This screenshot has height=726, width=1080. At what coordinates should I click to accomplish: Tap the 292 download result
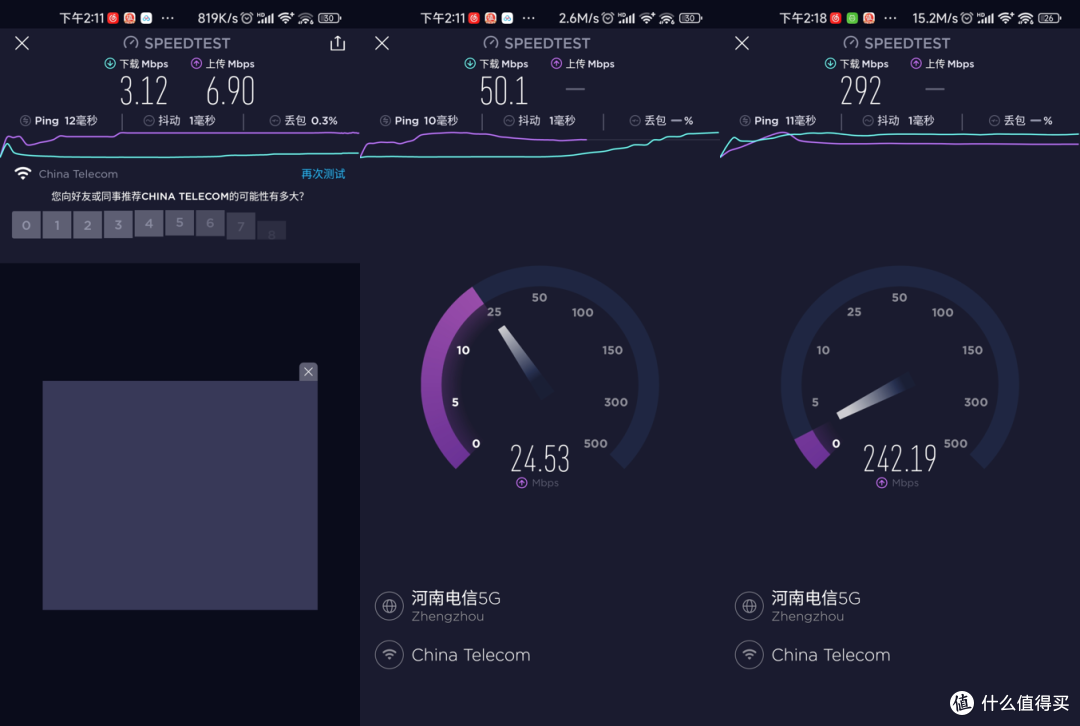point(861,91)
